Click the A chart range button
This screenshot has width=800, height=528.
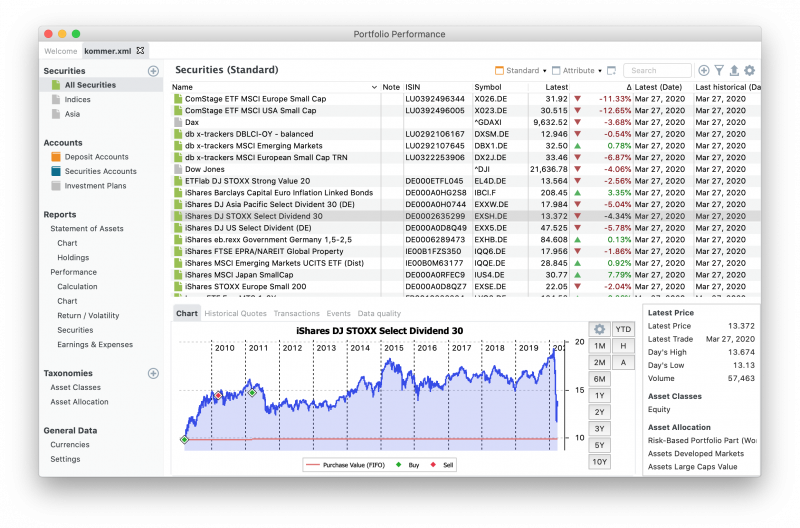(x=623, y=363)
